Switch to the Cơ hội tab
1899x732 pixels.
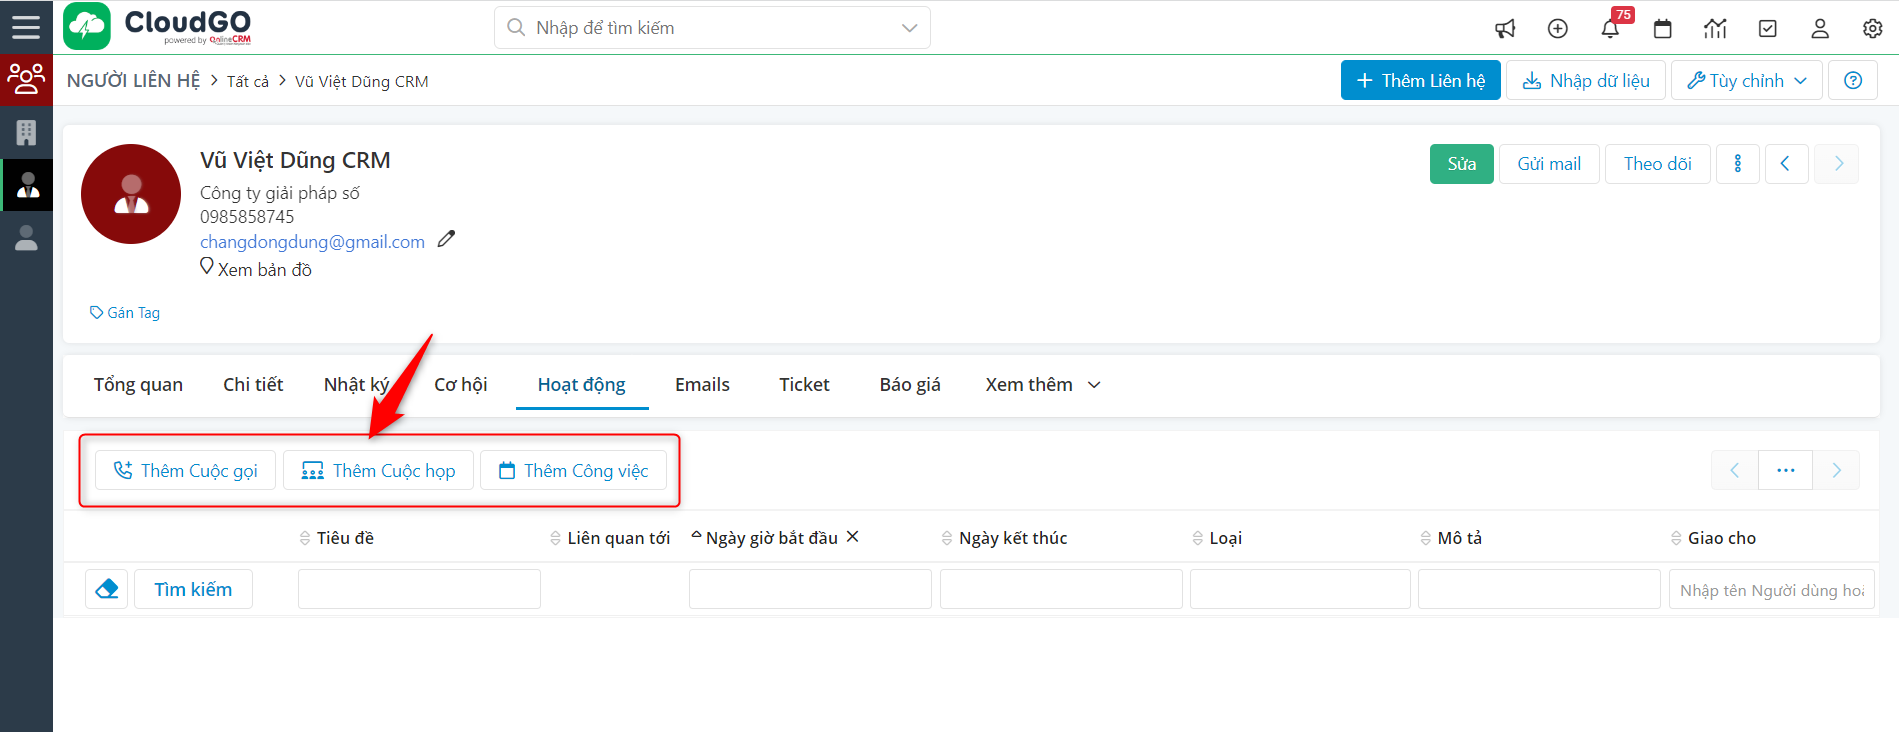click(460, 385)
